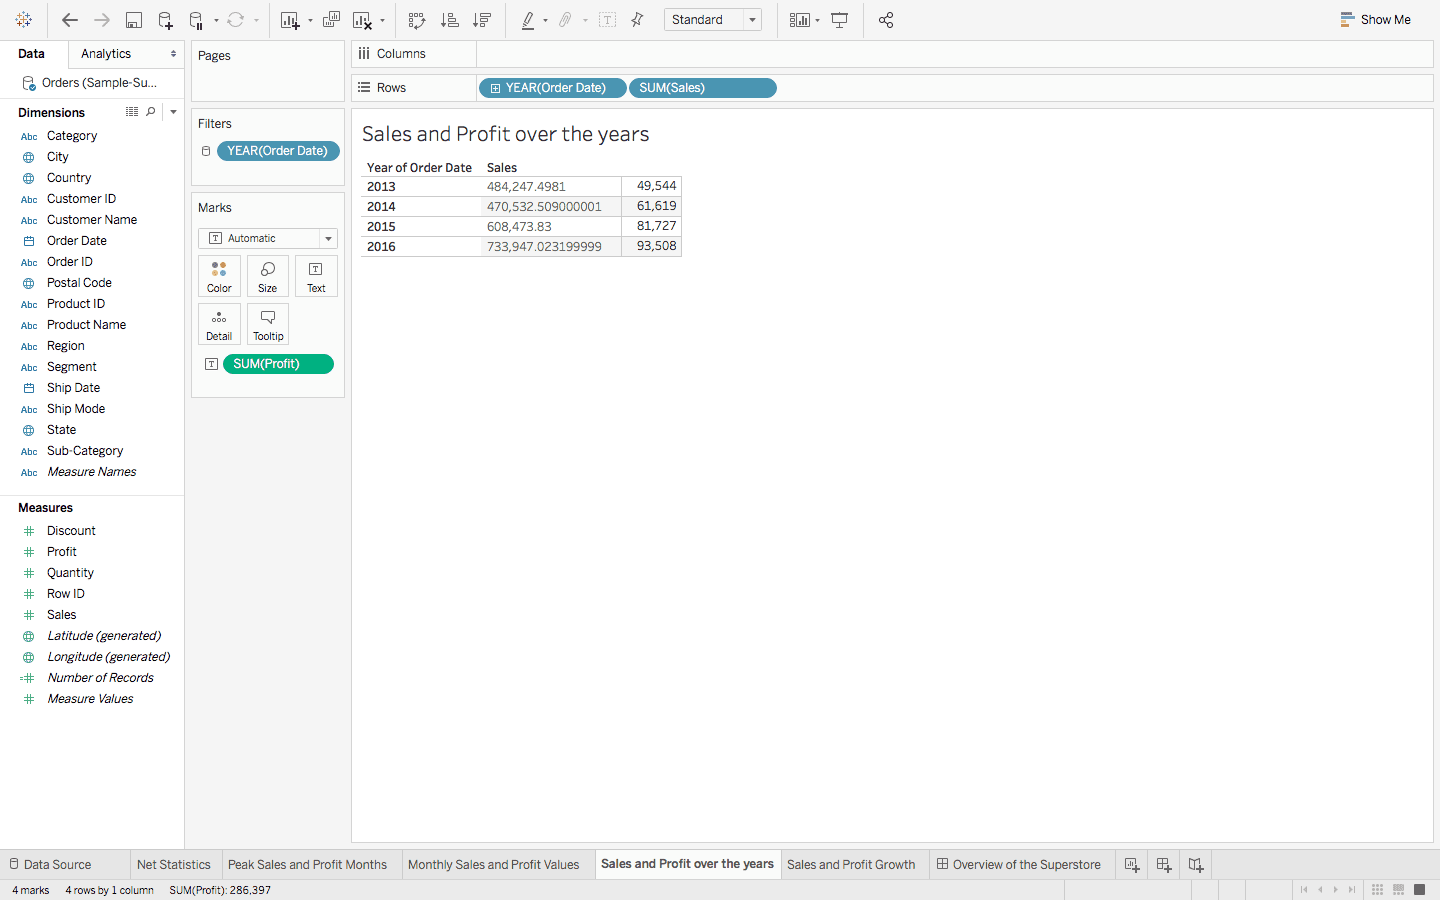Show filmstrip view icon in status bar
Viewport: 1440px width, 900px height.
(x=1398, y=890)
